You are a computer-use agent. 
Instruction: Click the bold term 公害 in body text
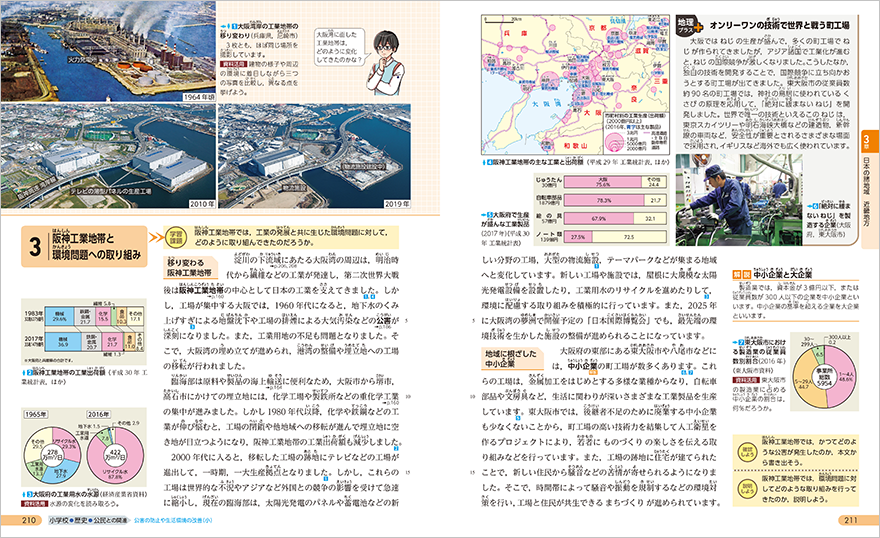click(x=384, y=321)
